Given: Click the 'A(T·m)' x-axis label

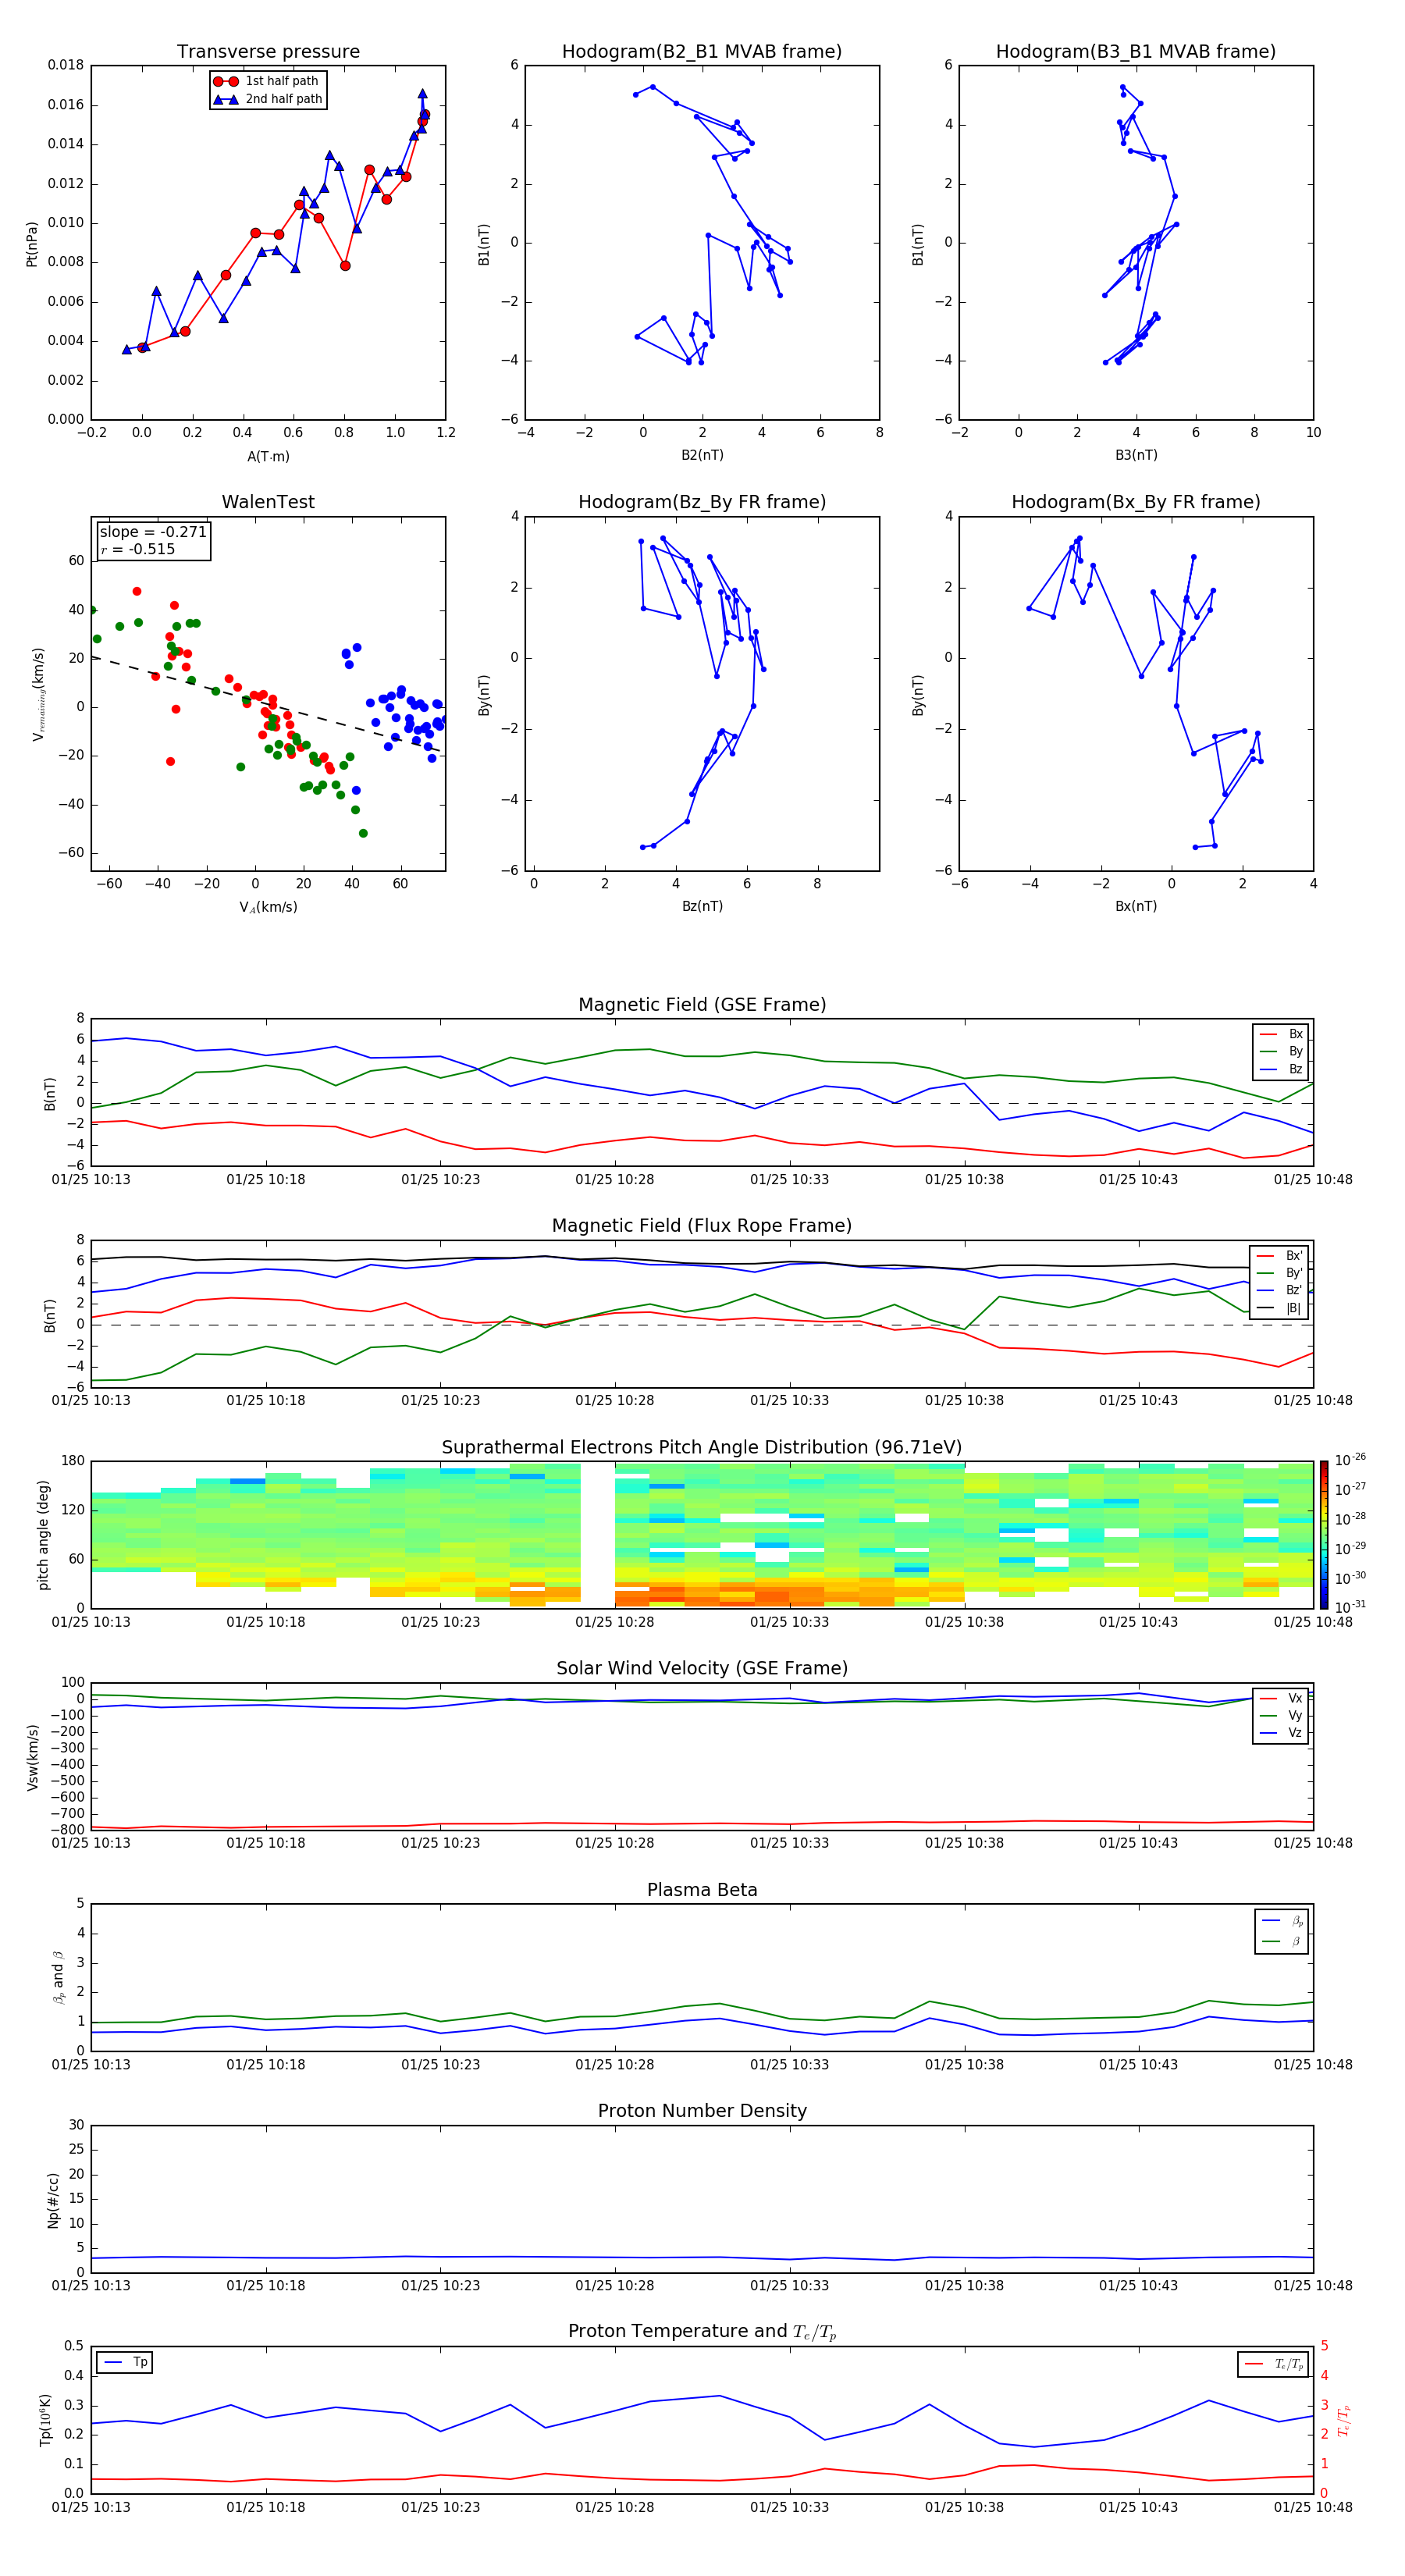Looking at the screenshot, I should 268,456.
